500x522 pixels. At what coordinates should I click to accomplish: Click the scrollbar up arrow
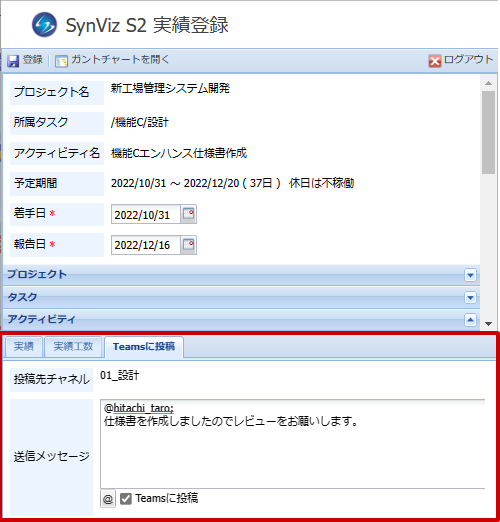coord(489,83)
